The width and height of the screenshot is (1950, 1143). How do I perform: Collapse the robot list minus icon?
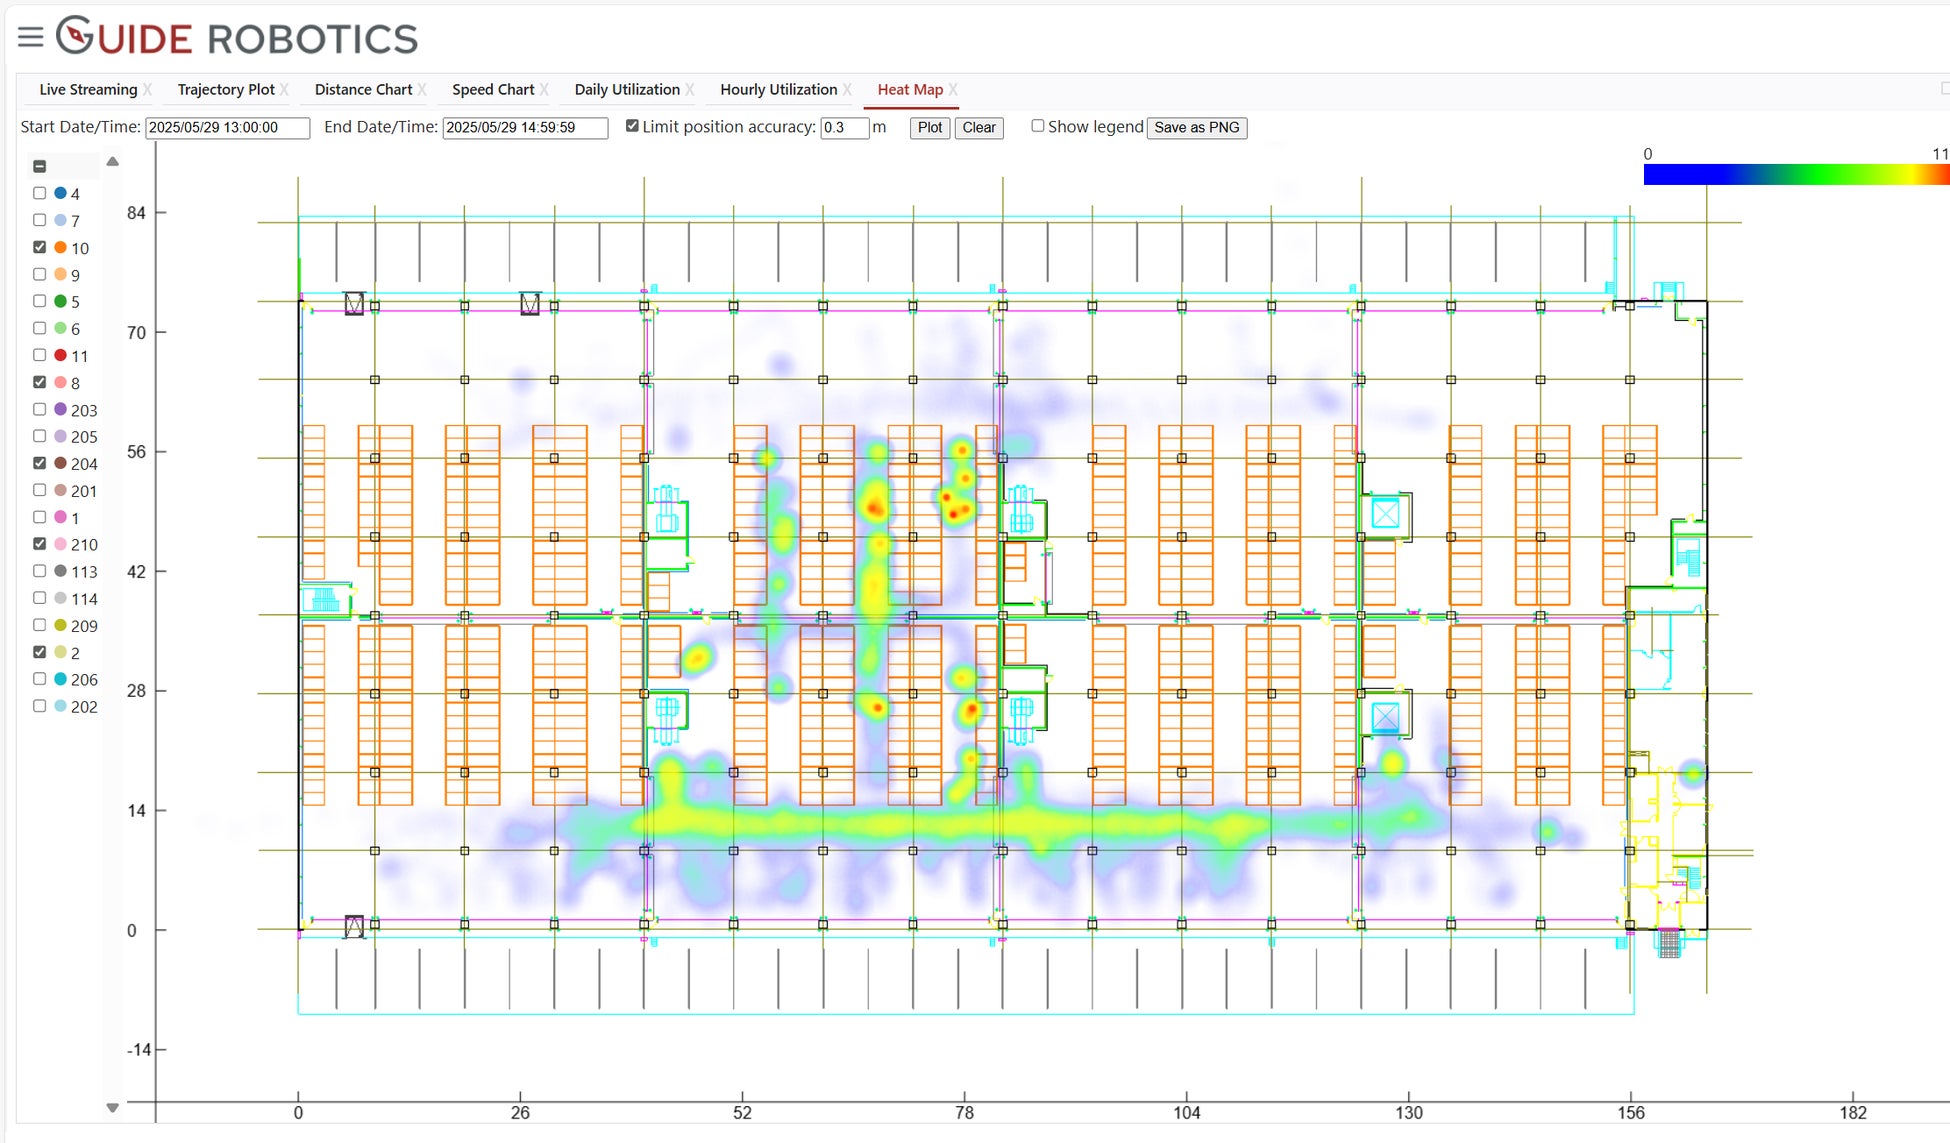[40, 166]
